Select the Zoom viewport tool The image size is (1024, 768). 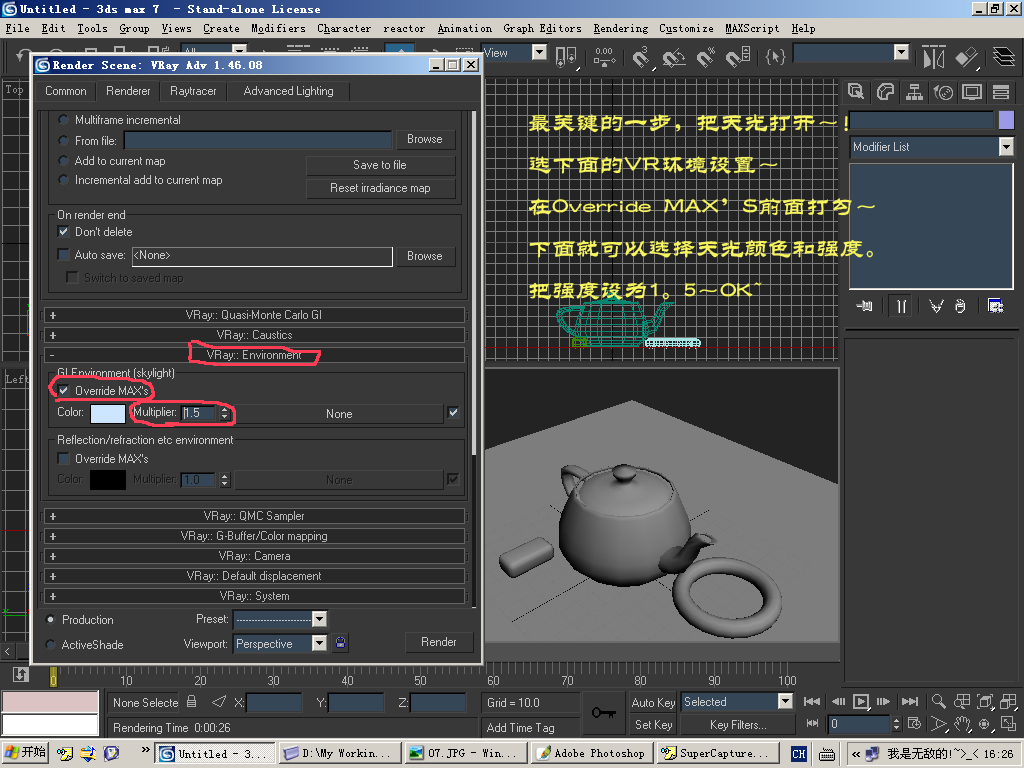coord(938,701)
